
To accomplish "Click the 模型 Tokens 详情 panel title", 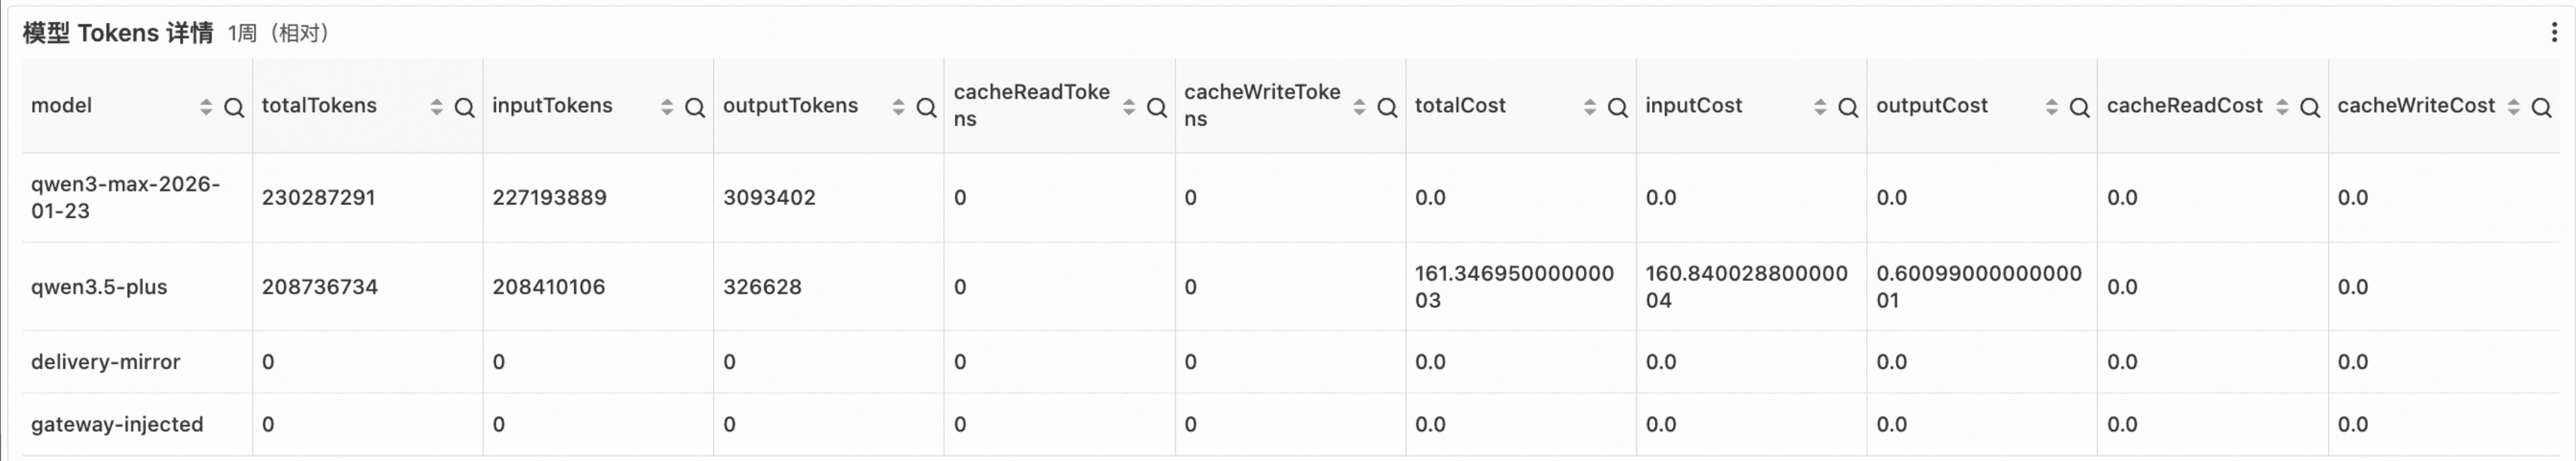I will point(117,33).
